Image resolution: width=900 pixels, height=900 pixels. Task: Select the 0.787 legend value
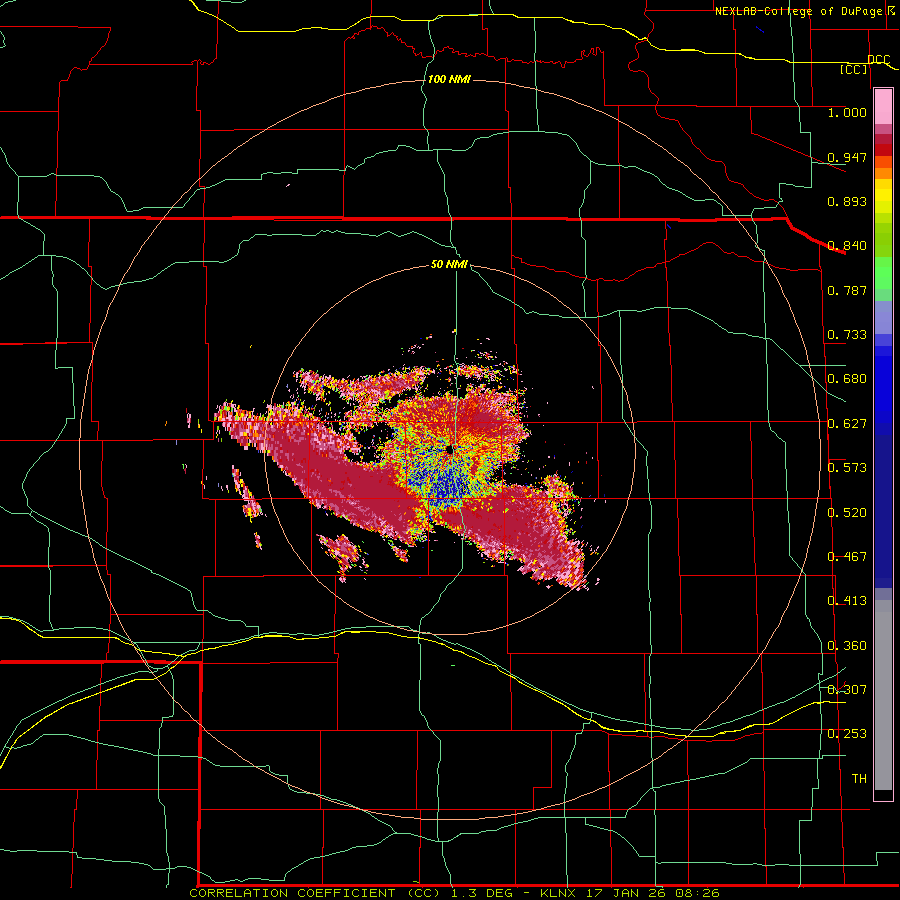pos(847,290)
